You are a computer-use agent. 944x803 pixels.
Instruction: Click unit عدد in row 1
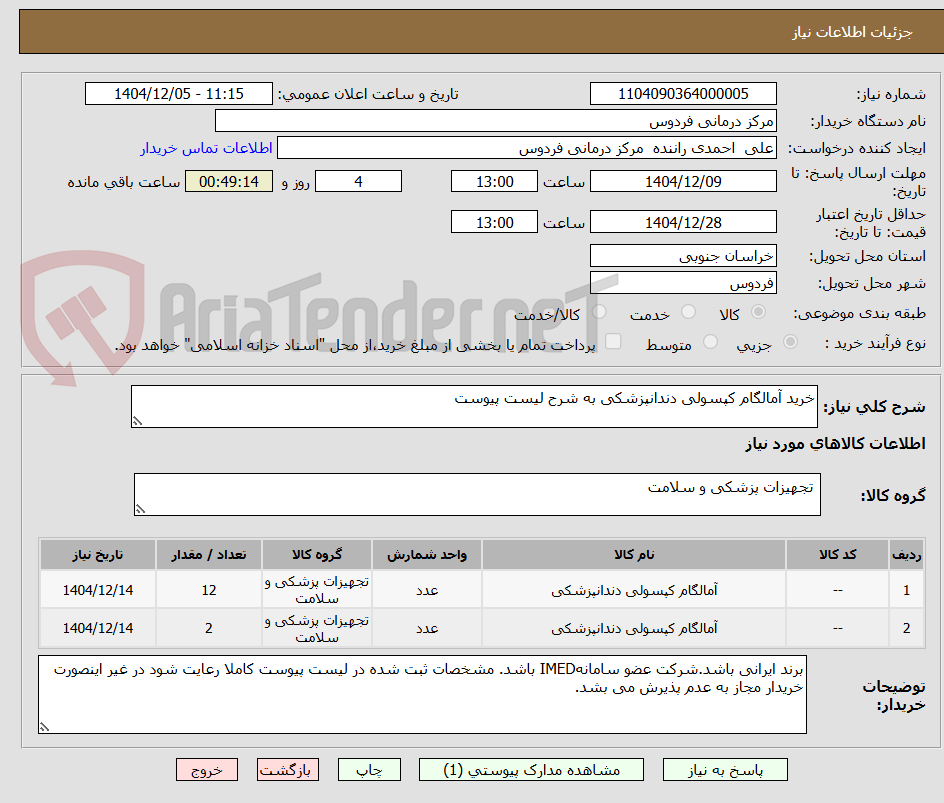[427, 591]
